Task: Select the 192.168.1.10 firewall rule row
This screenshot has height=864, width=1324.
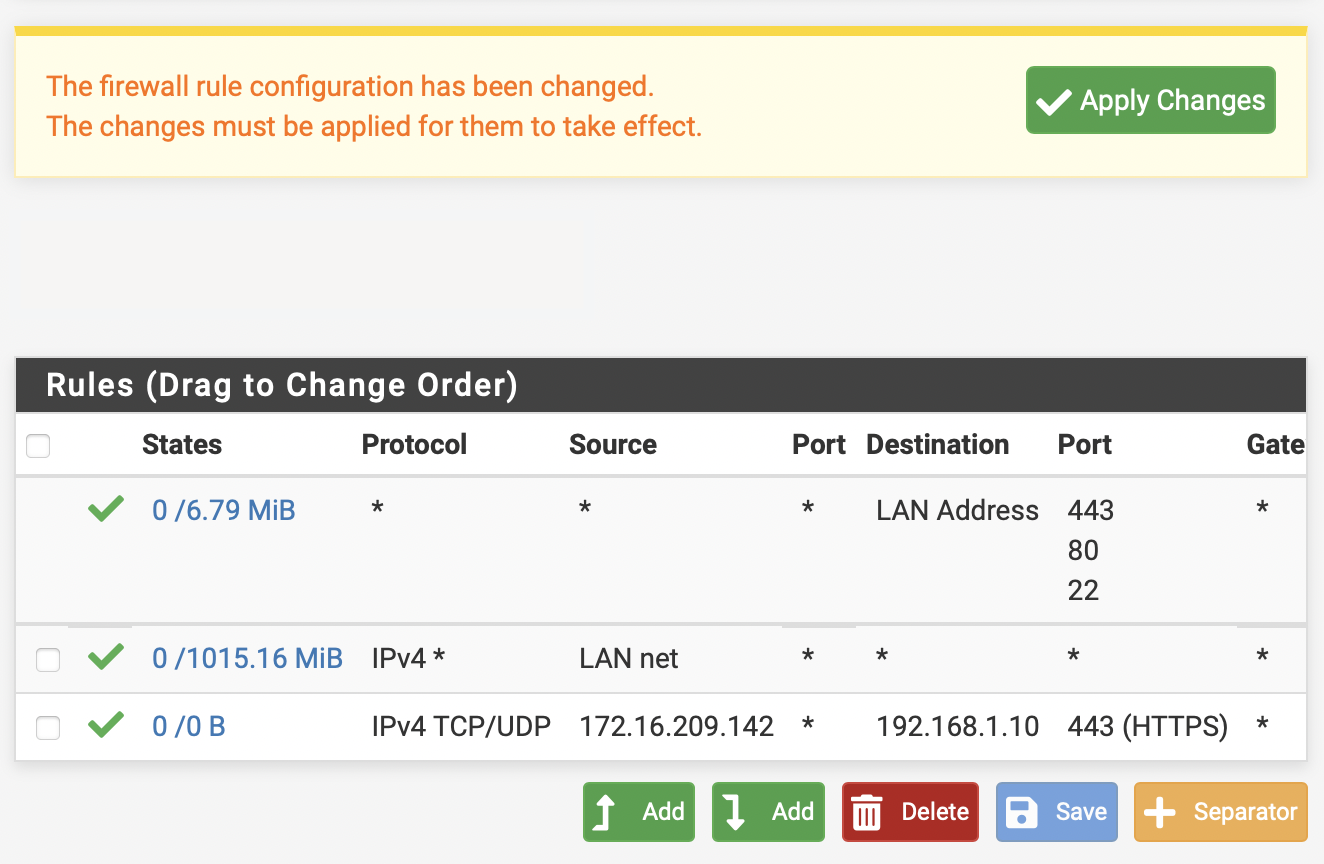Action: (660, 726)
